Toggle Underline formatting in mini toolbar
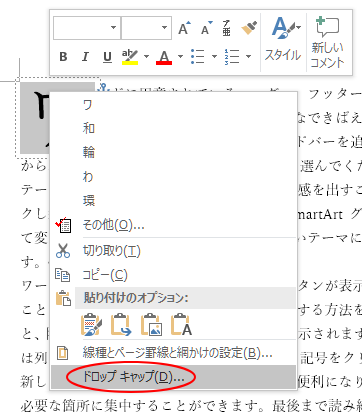Screen dimensions: 362x413 (x=107, y=57)
